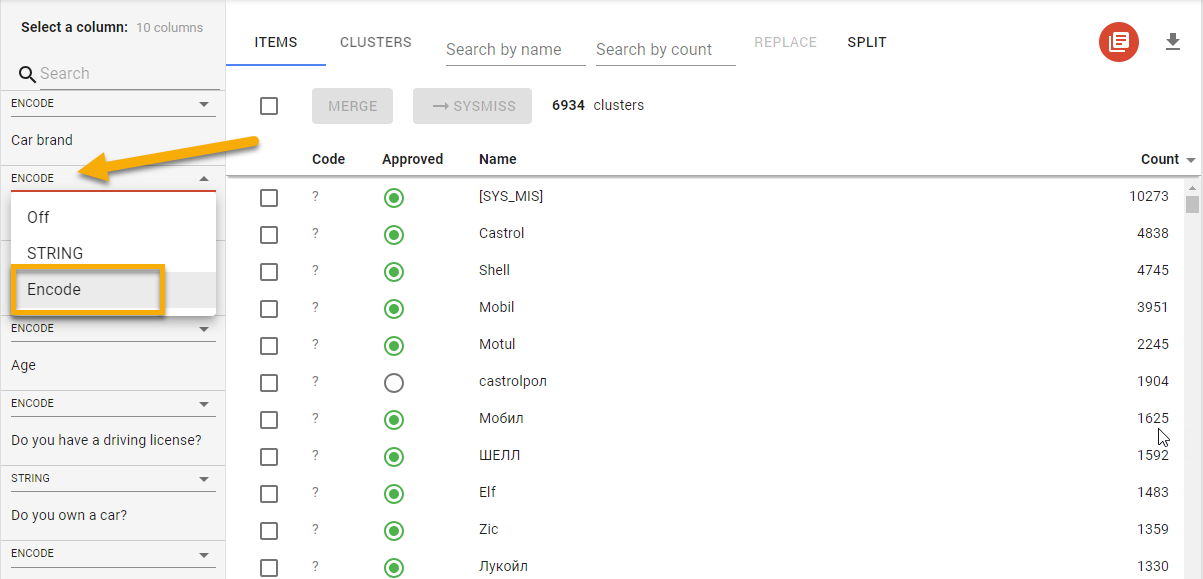Switch to the Clusters tab
The image size is (1203, 579).
click(x=375, y=43)
